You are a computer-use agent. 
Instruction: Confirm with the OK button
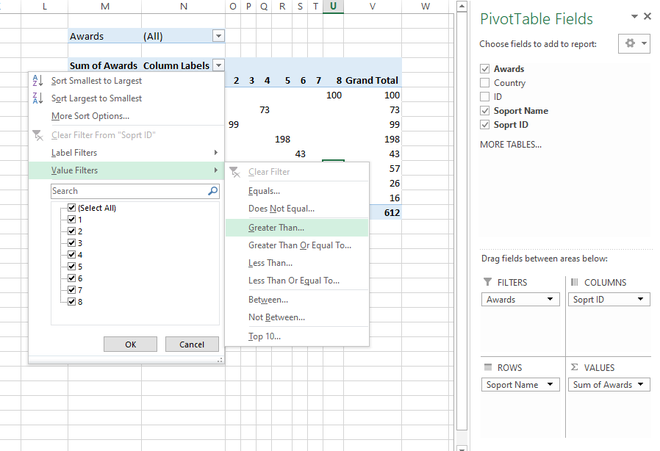[x=130, y=344]
